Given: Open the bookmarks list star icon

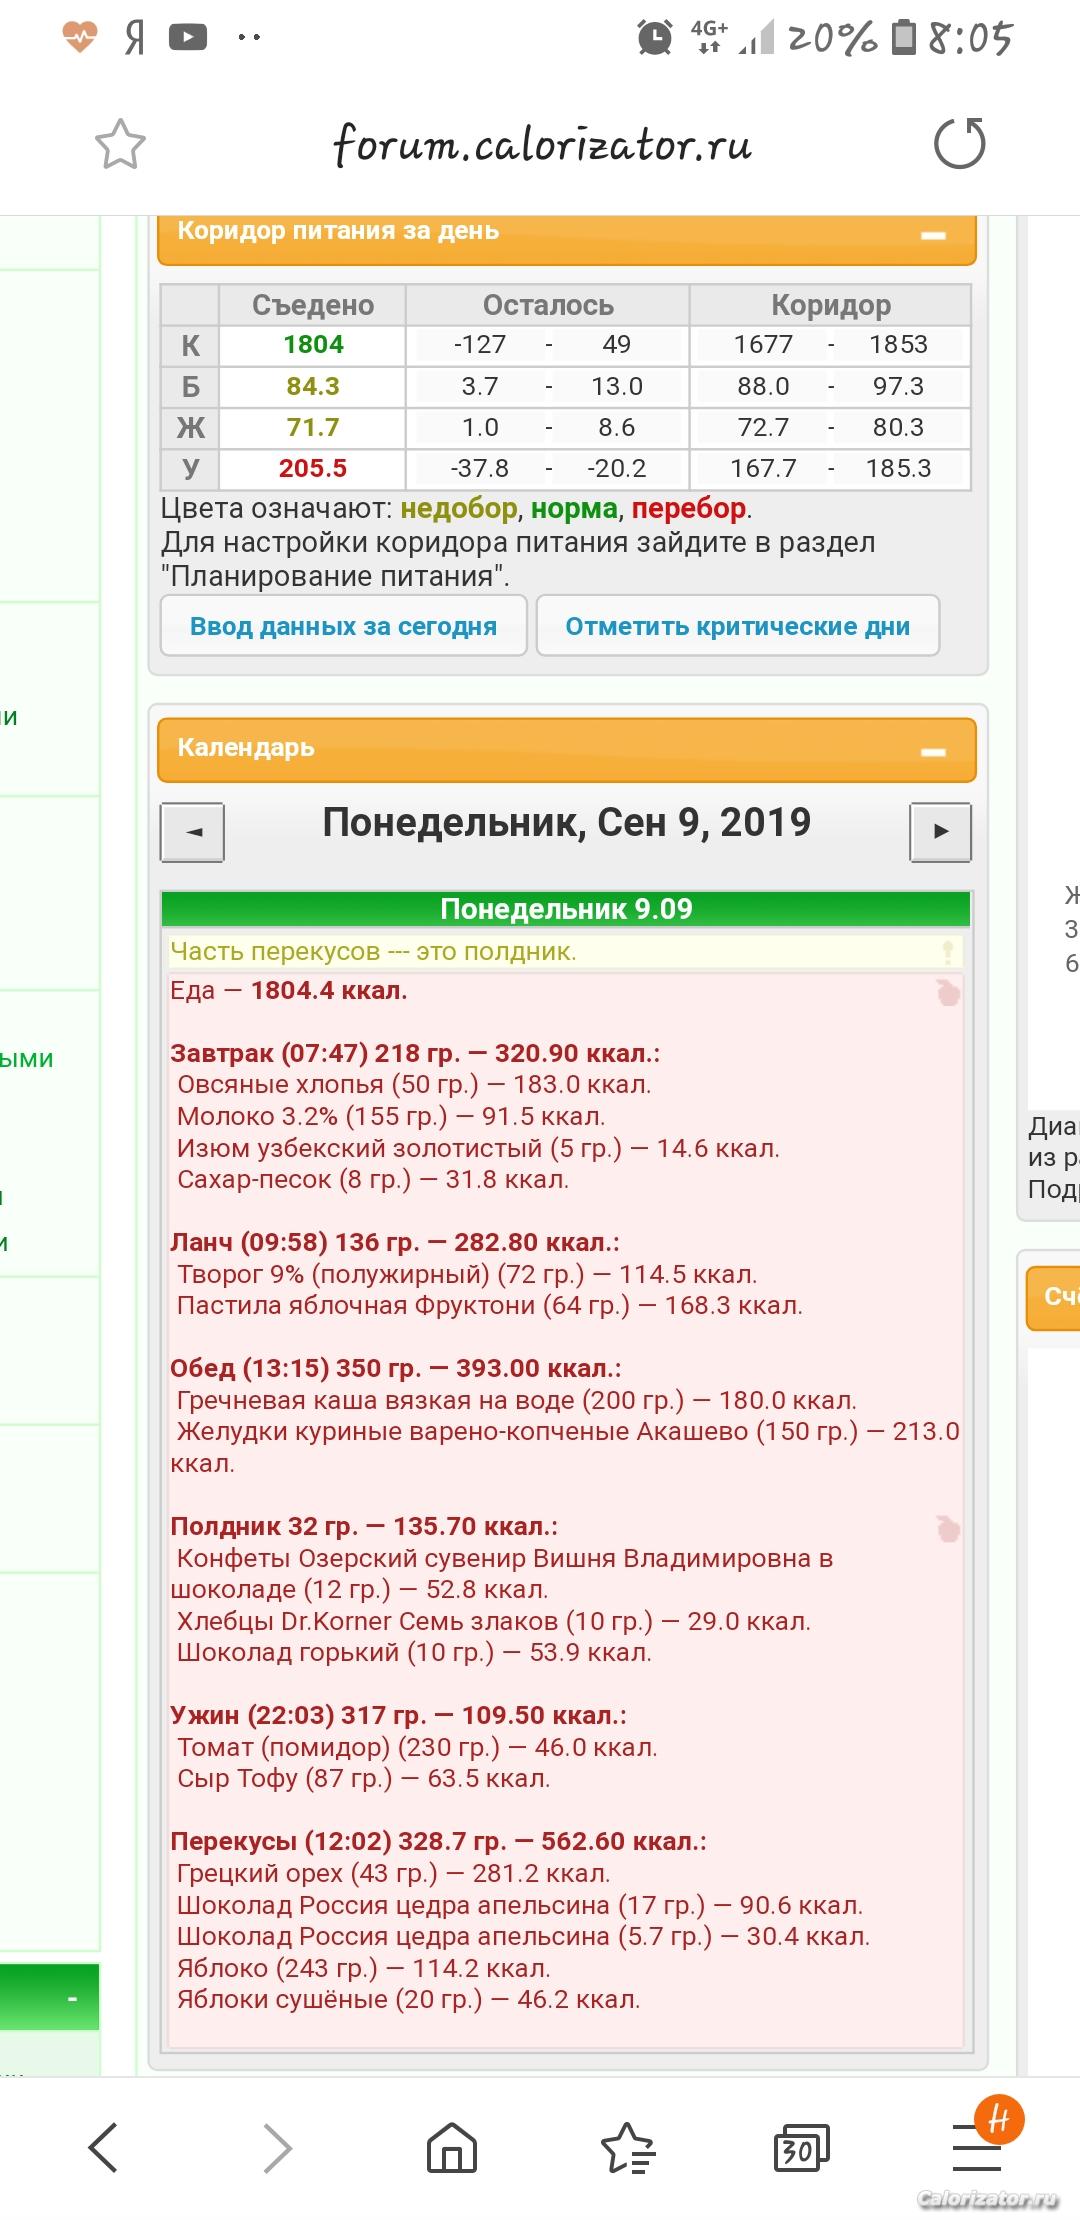Looking at the screenshot, I should point(627,2146).
